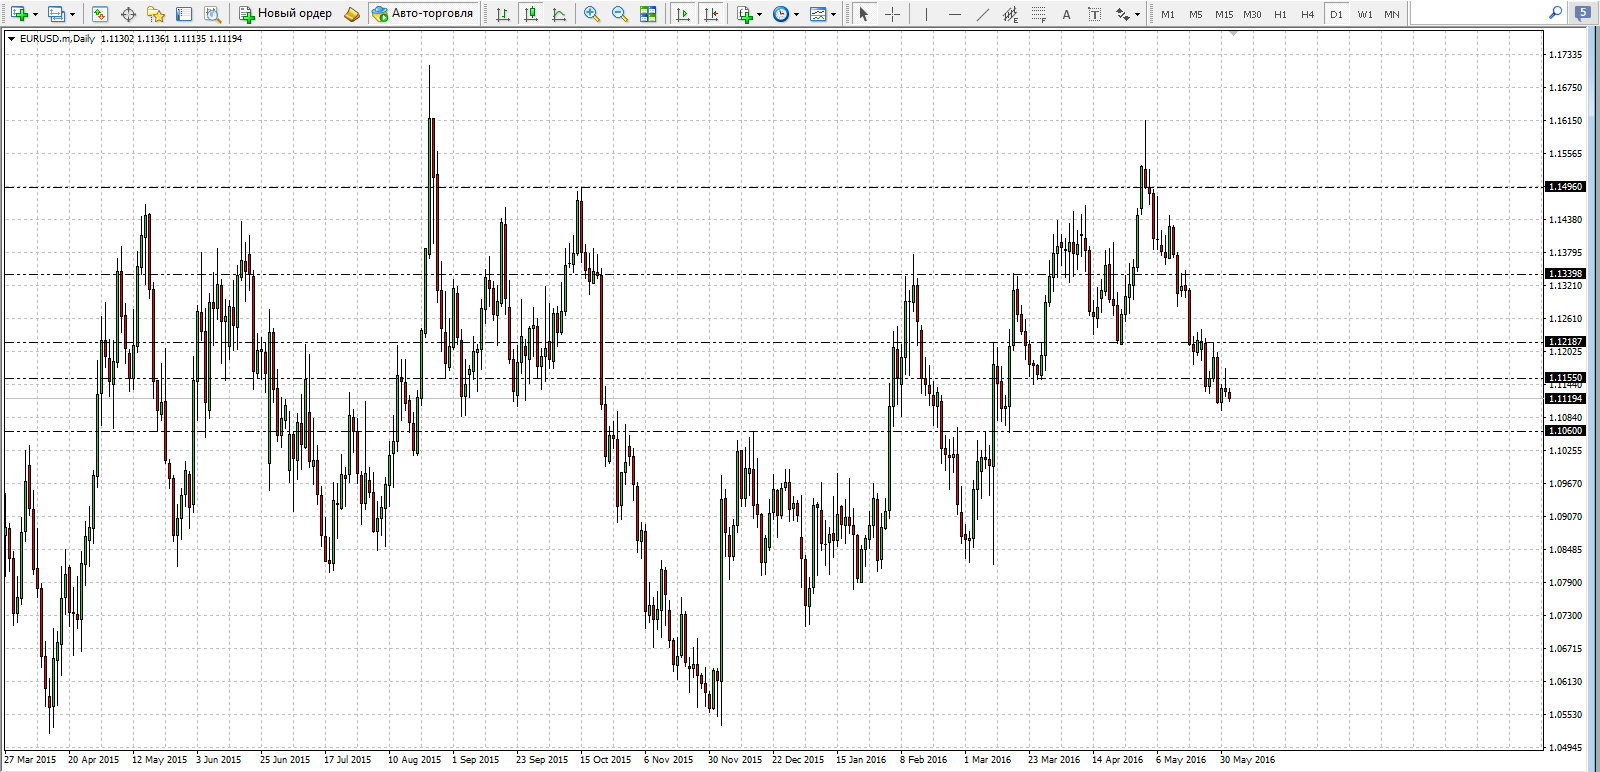Click the 1.14960 horizontal line label

point(1565,187)
